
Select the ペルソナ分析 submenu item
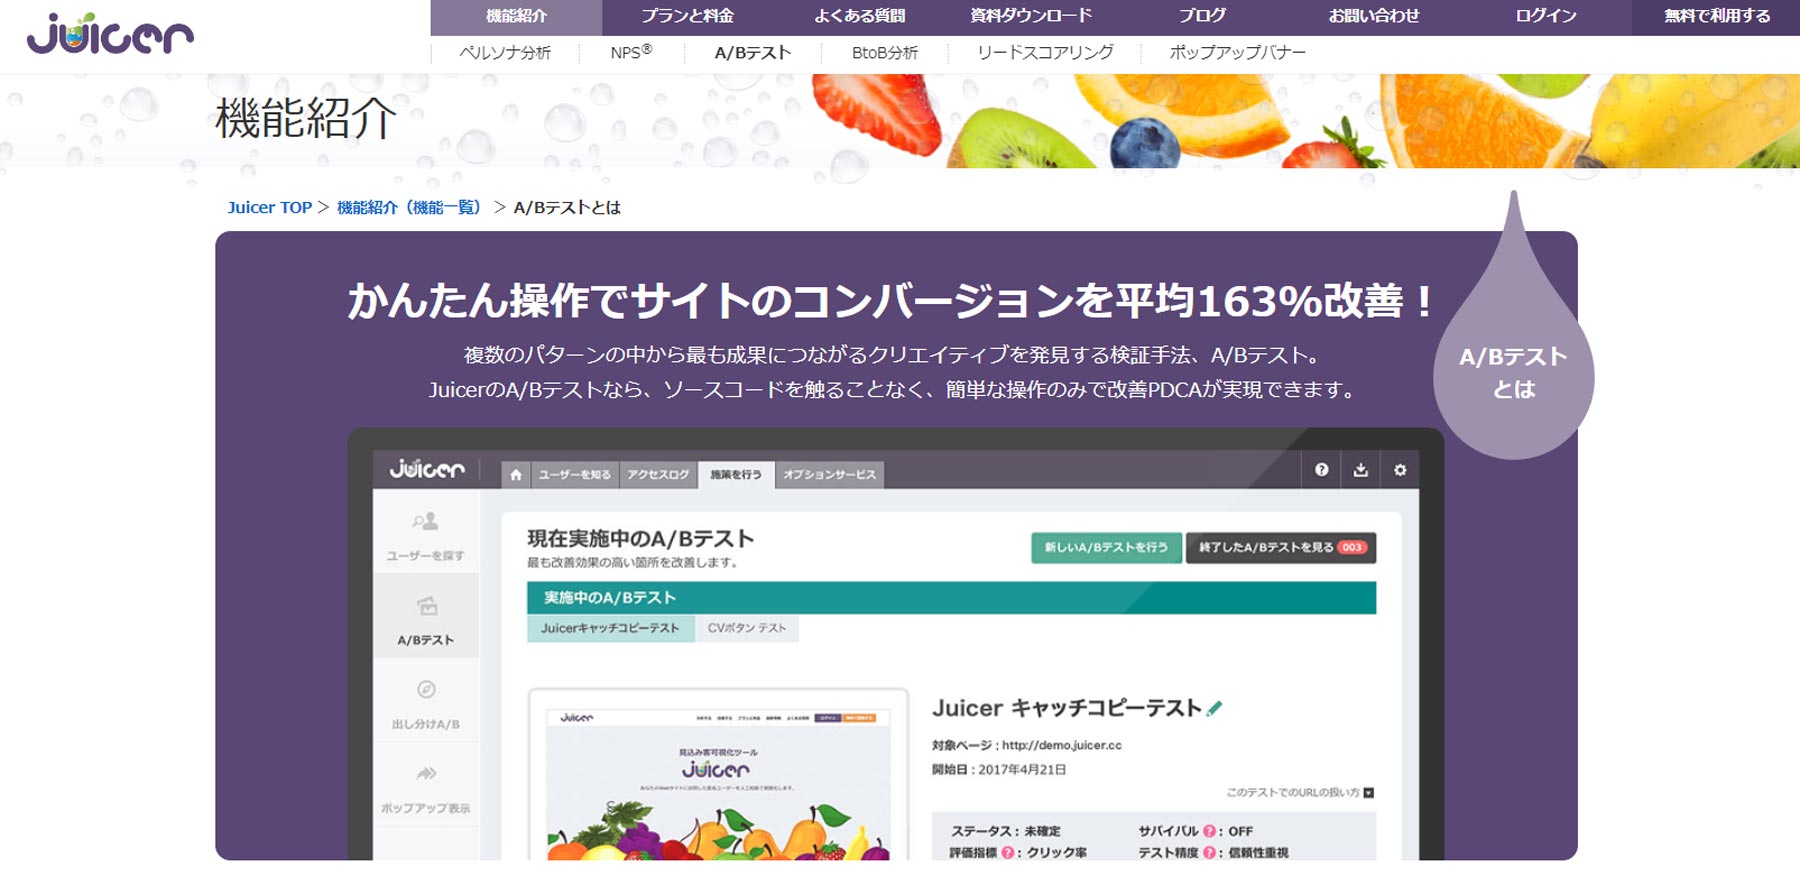pyautogui.click(x=505, y=53)
